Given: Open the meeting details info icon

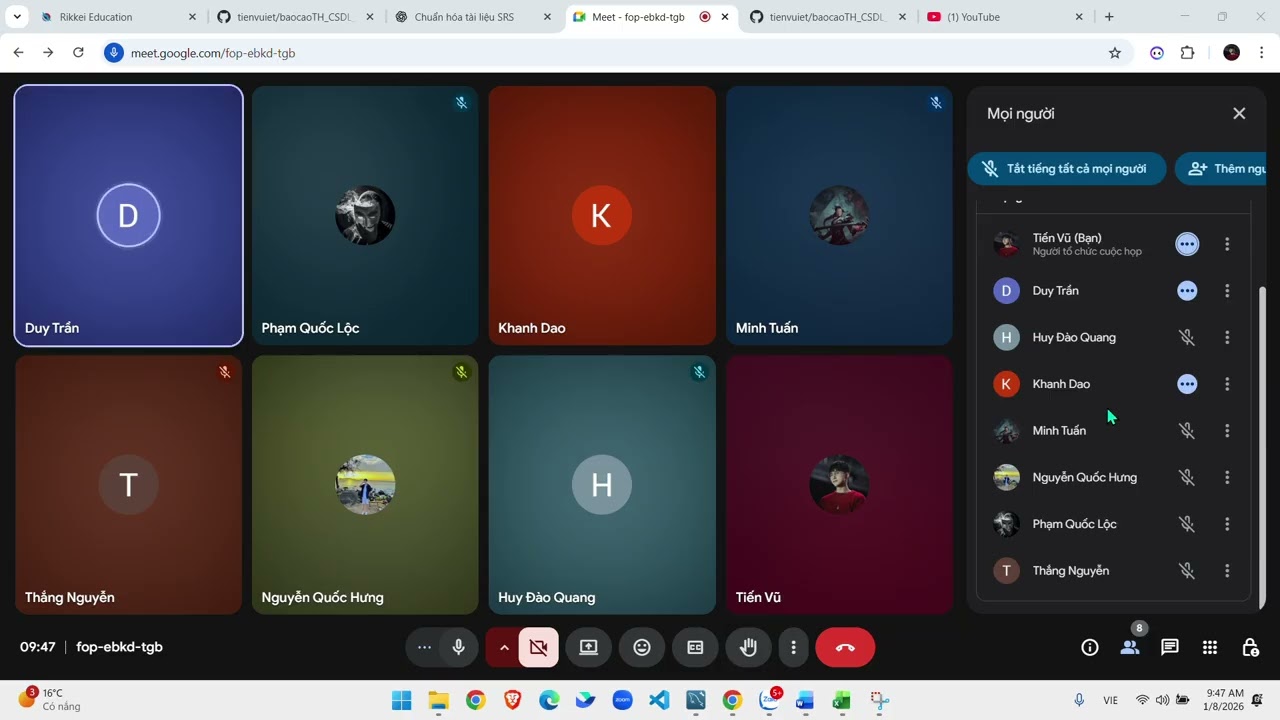Looking at the screenshot, I should point(1090,647).
